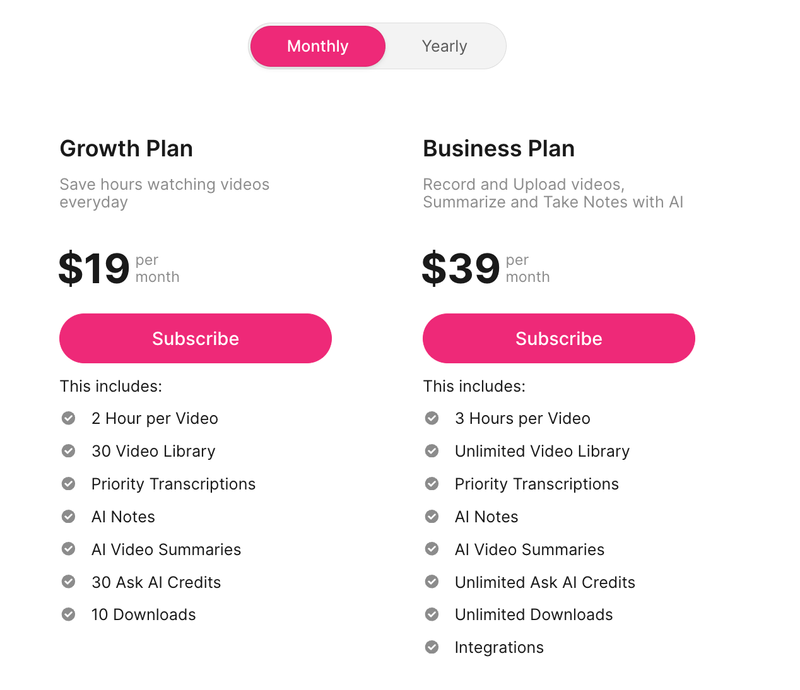Click the checkmark icon beside 10 Downloads

[x=68, y=615]
